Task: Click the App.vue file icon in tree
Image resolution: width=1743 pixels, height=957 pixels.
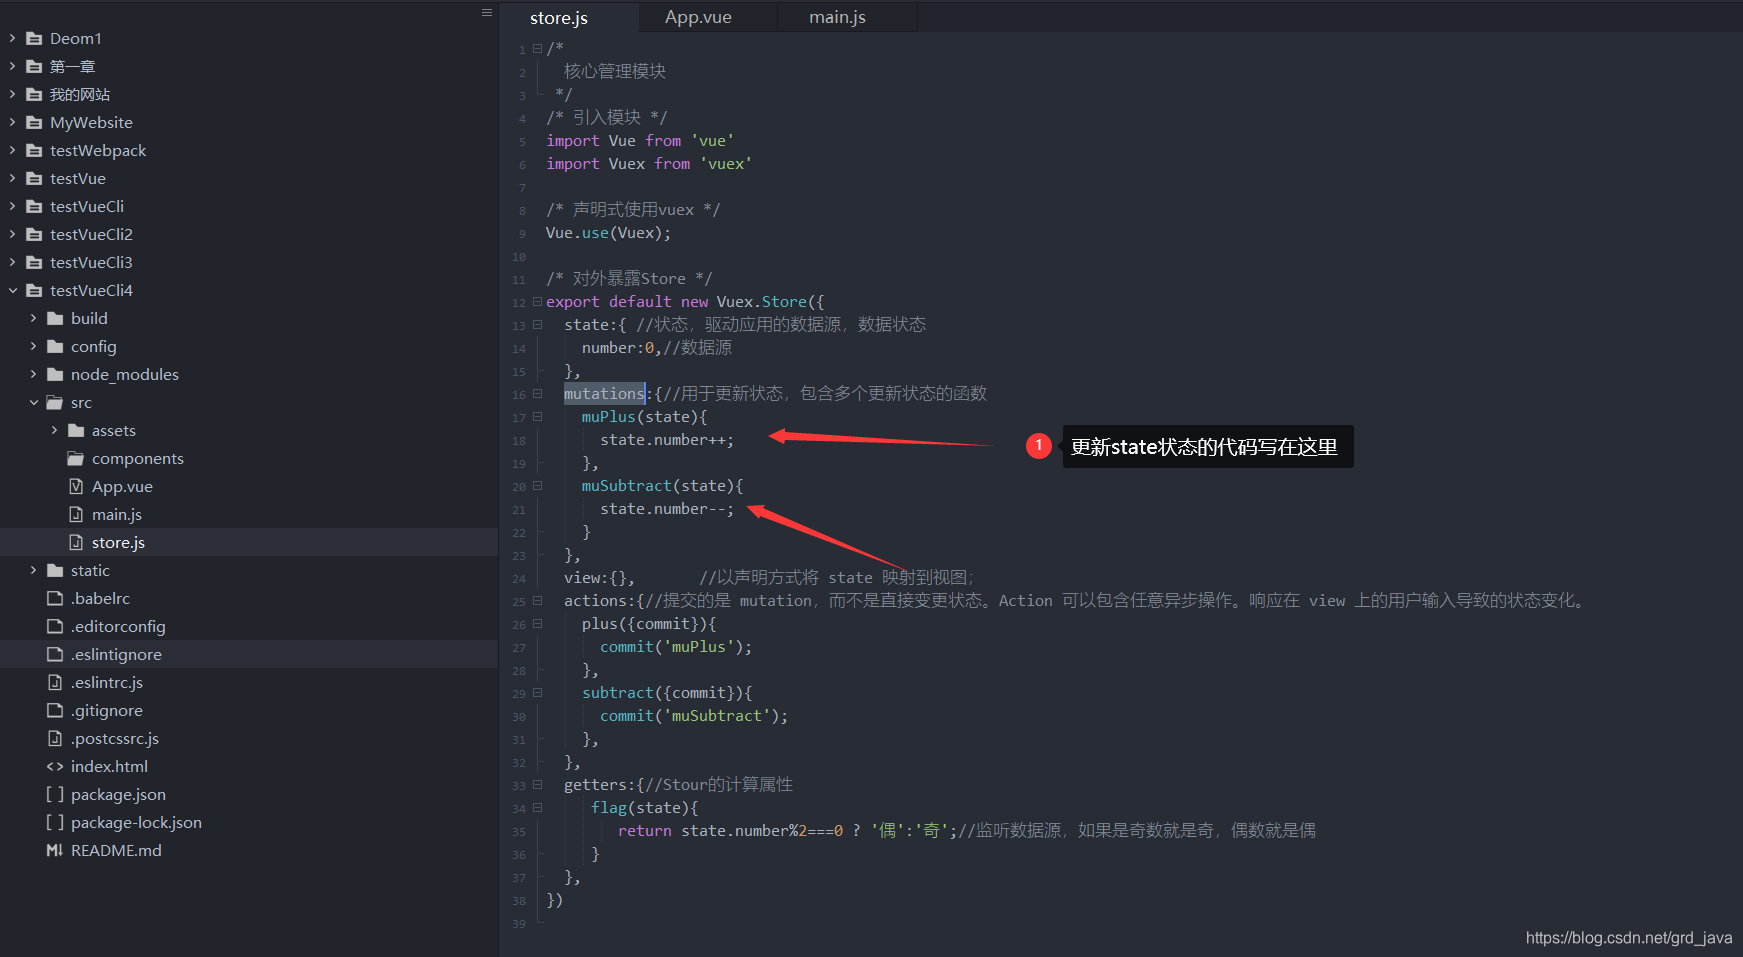Action: pyautogui.click(x=76, y=486)
